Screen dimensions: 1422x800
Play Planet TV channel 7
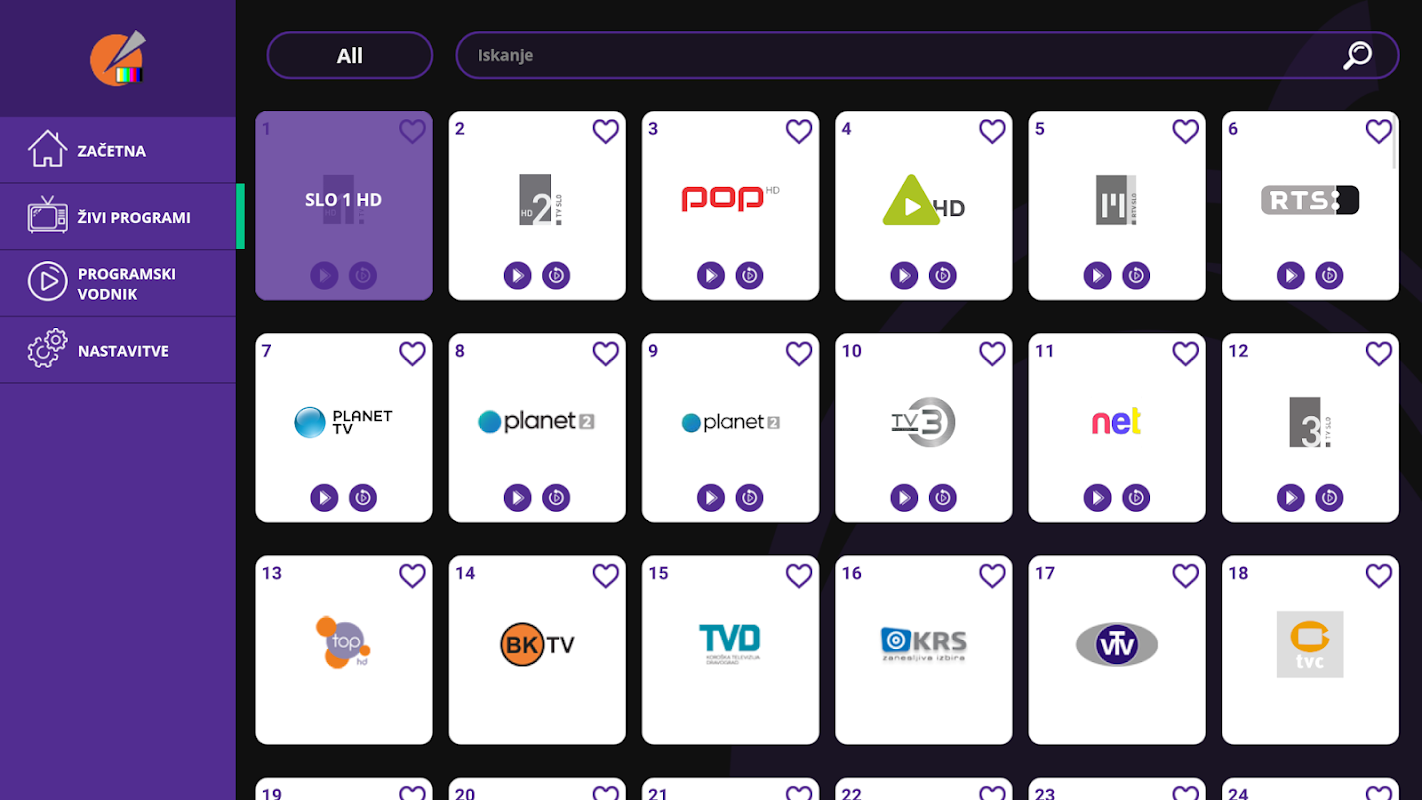[x=324, y=497]
